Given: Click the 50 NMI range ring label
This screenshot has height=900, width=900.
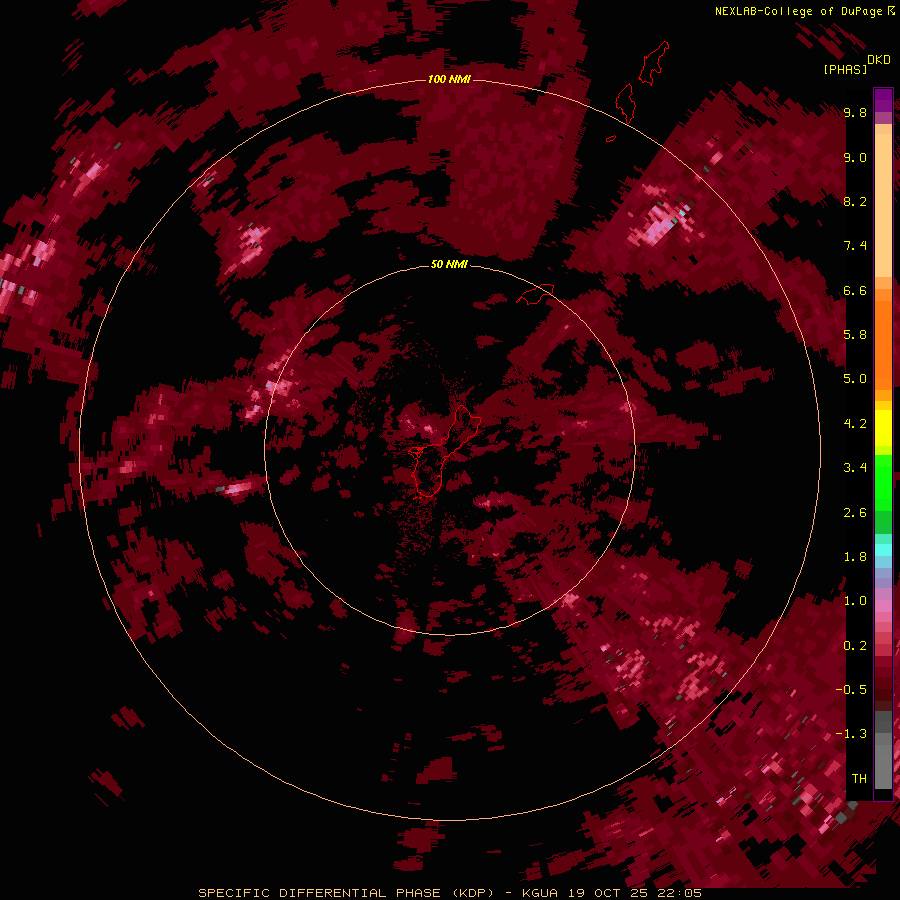Looking at the screenshot, I should coord(449,264).
